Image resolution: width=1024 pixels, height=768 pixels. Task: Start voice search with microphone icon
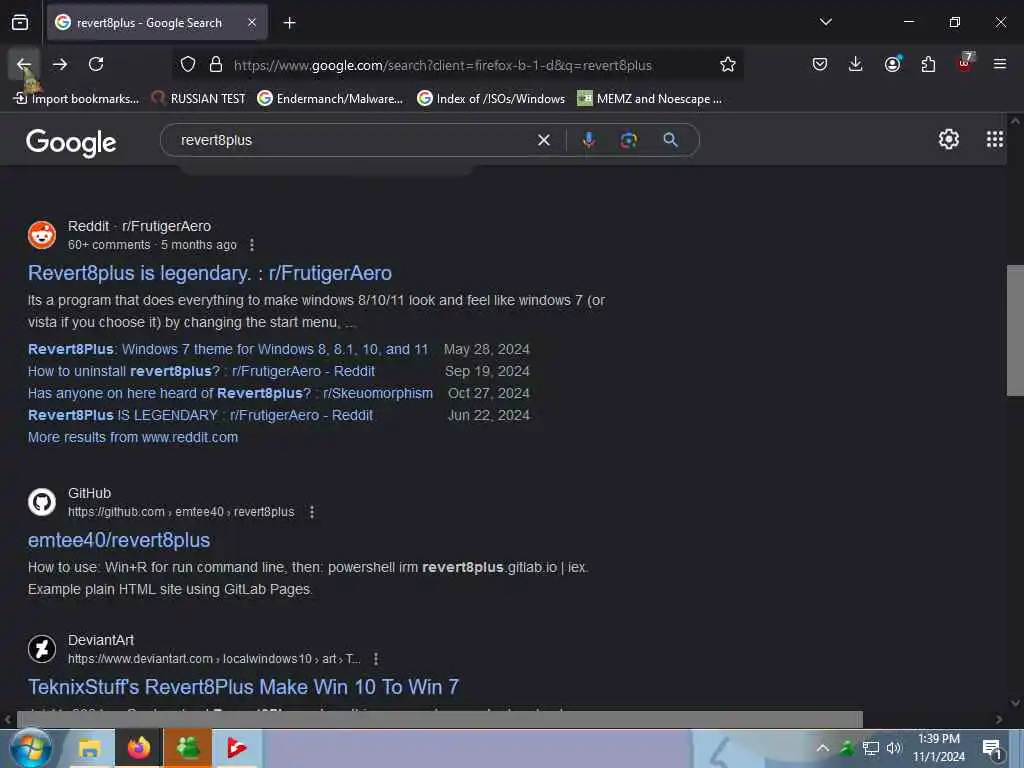click(588, 140)
